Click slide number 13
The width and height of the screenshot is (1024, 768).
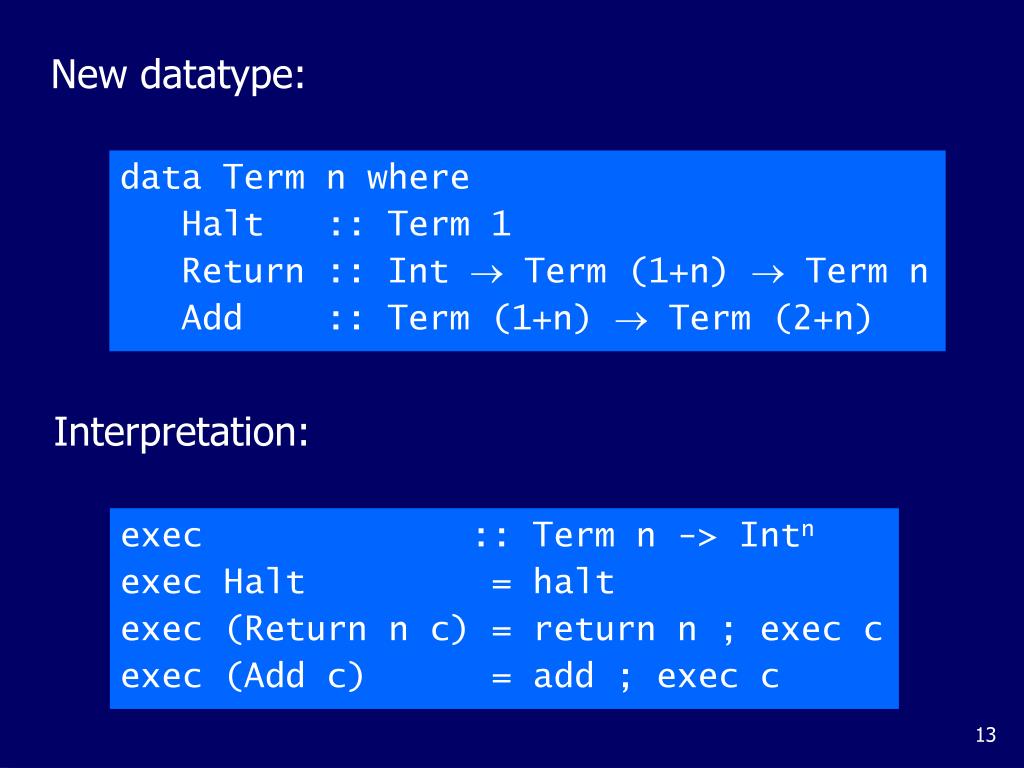985,735
